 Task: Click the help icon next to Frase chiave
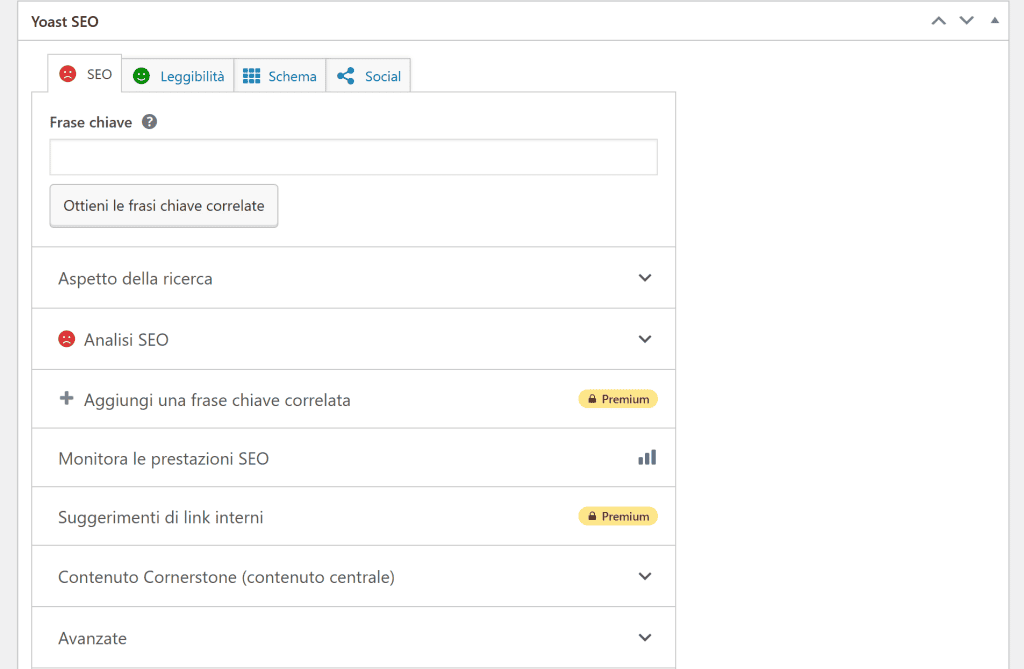[150, 122]
